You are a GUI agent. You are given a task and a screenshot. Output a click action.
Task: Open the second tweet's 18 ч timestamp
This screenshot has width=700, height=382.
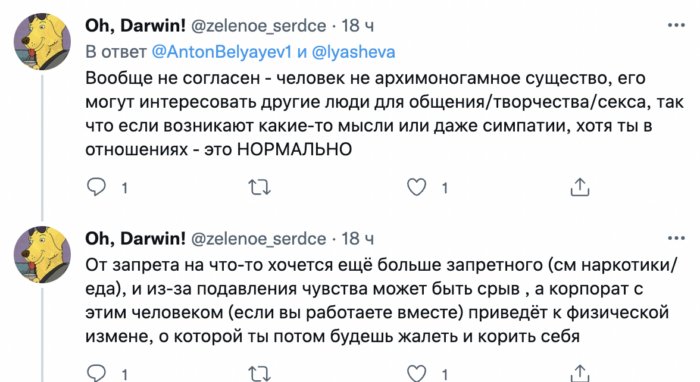tap(358, 239)
